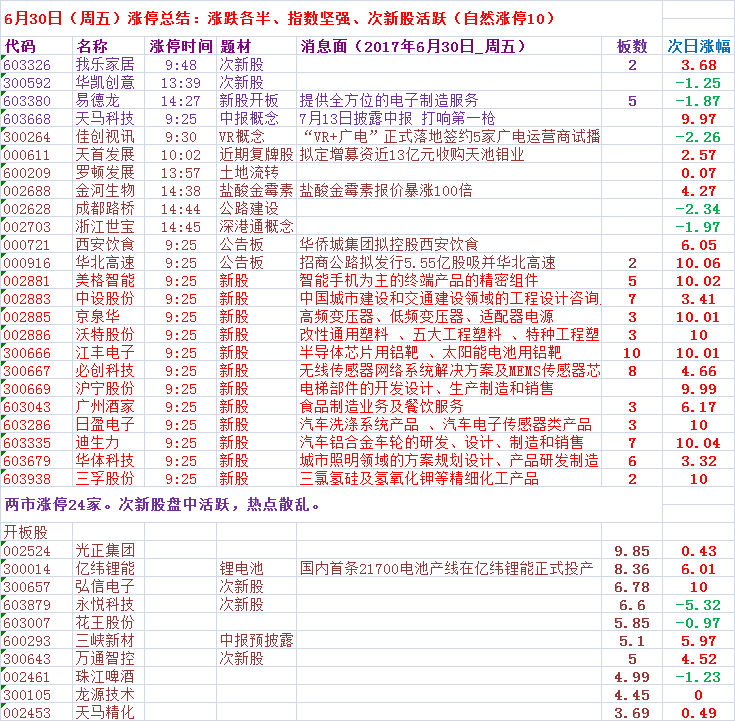Click the 亿纬锂能 name cell

coord(108,568)
